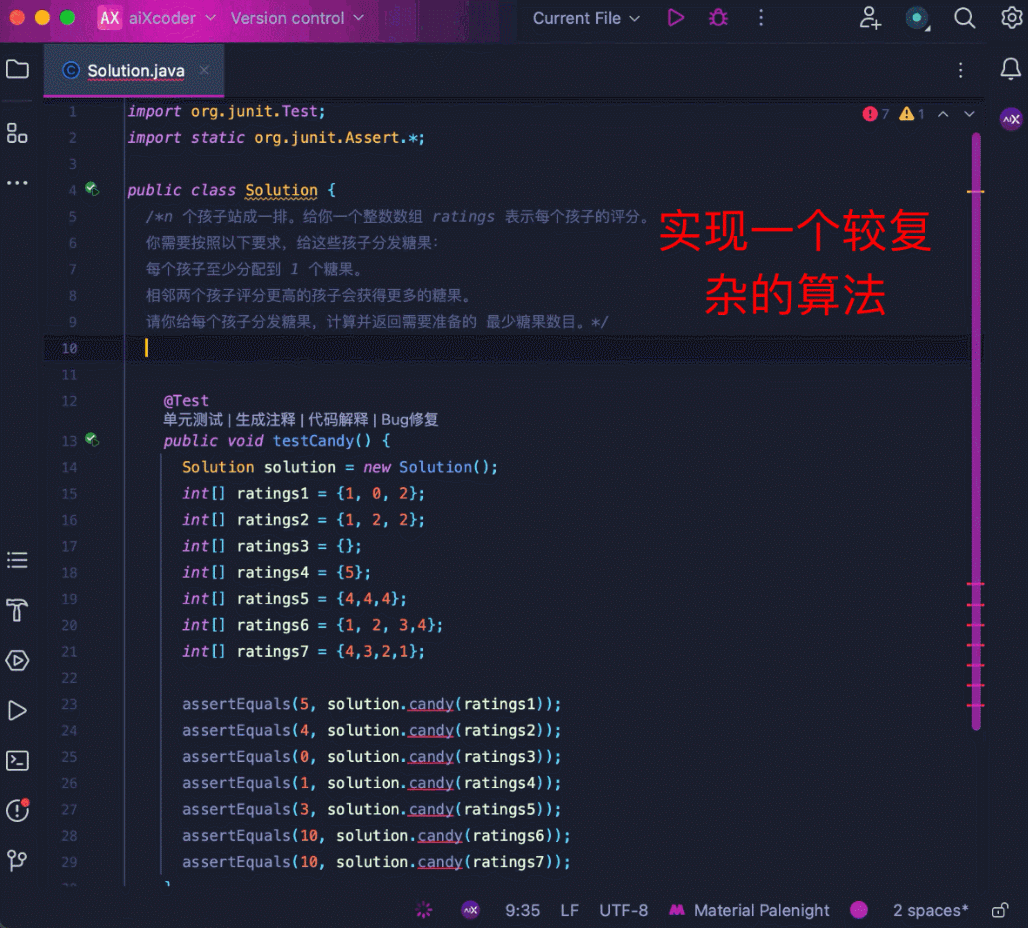1028x928 pixels.
Task: Close the Solution.java tab
Action: point(204,70)
